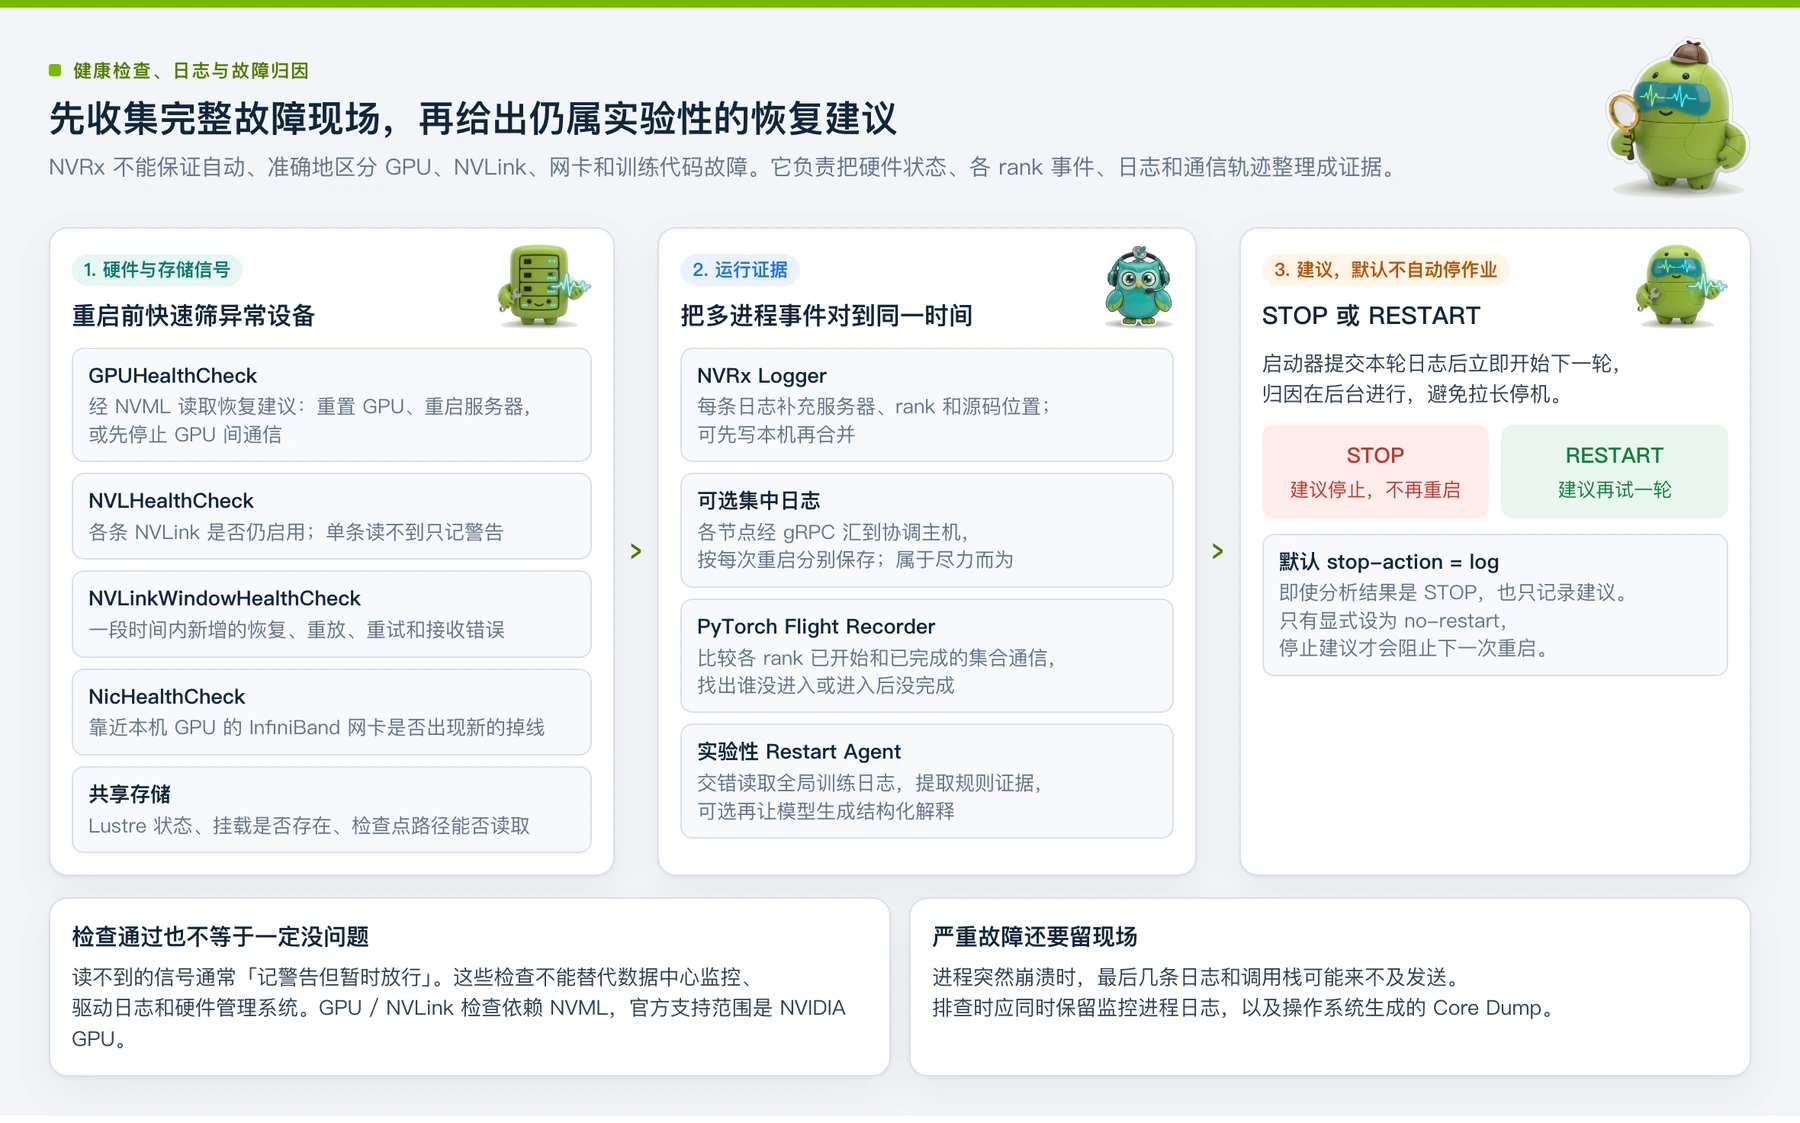Open the NVLHealthCheck card

331,516
